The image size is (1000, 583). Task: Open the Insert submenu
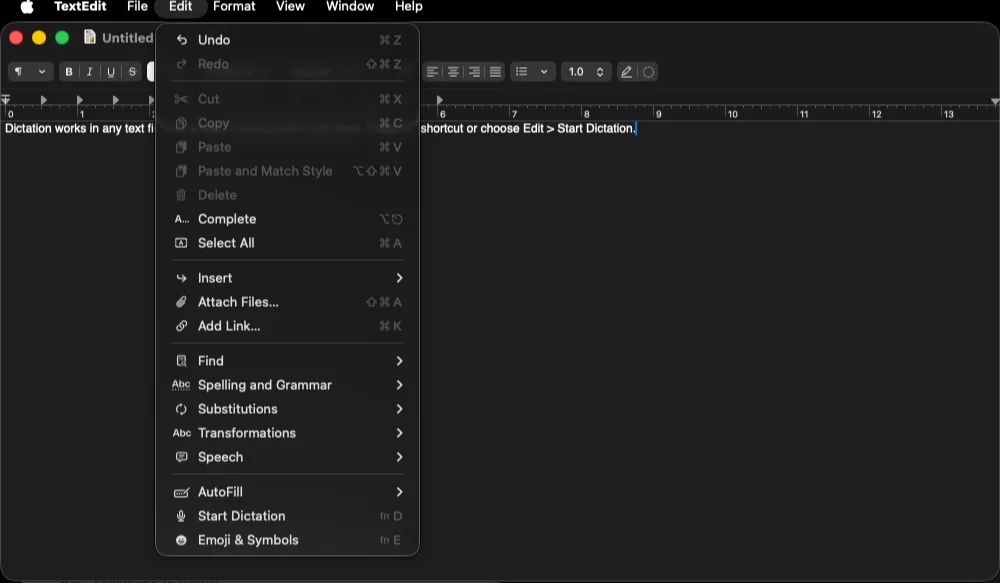click(x=287, y=278)
